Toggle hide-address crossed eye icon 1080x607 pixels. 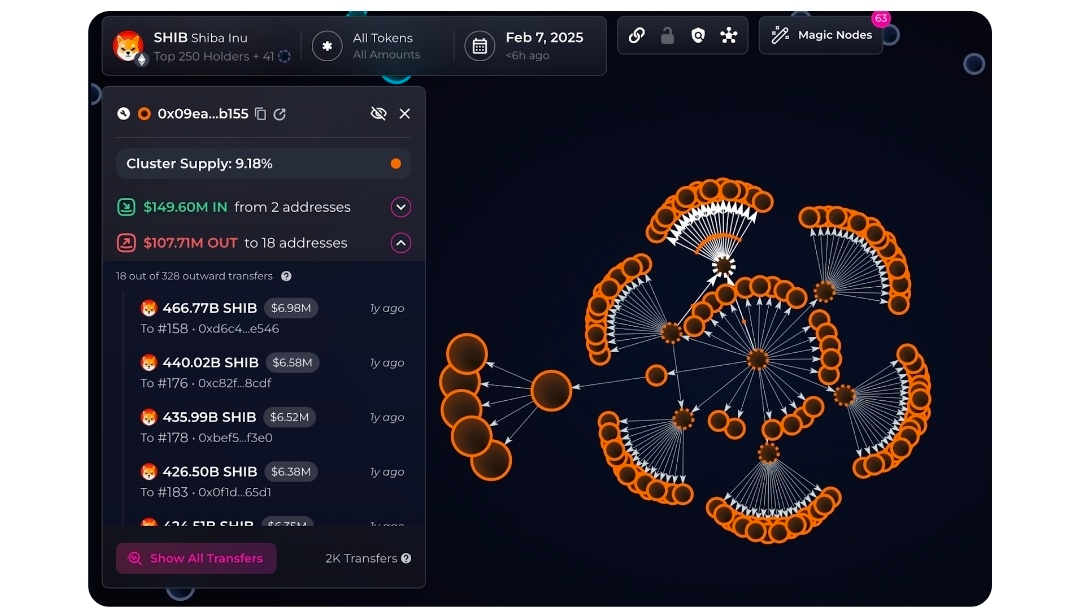(x=378, y=114)
